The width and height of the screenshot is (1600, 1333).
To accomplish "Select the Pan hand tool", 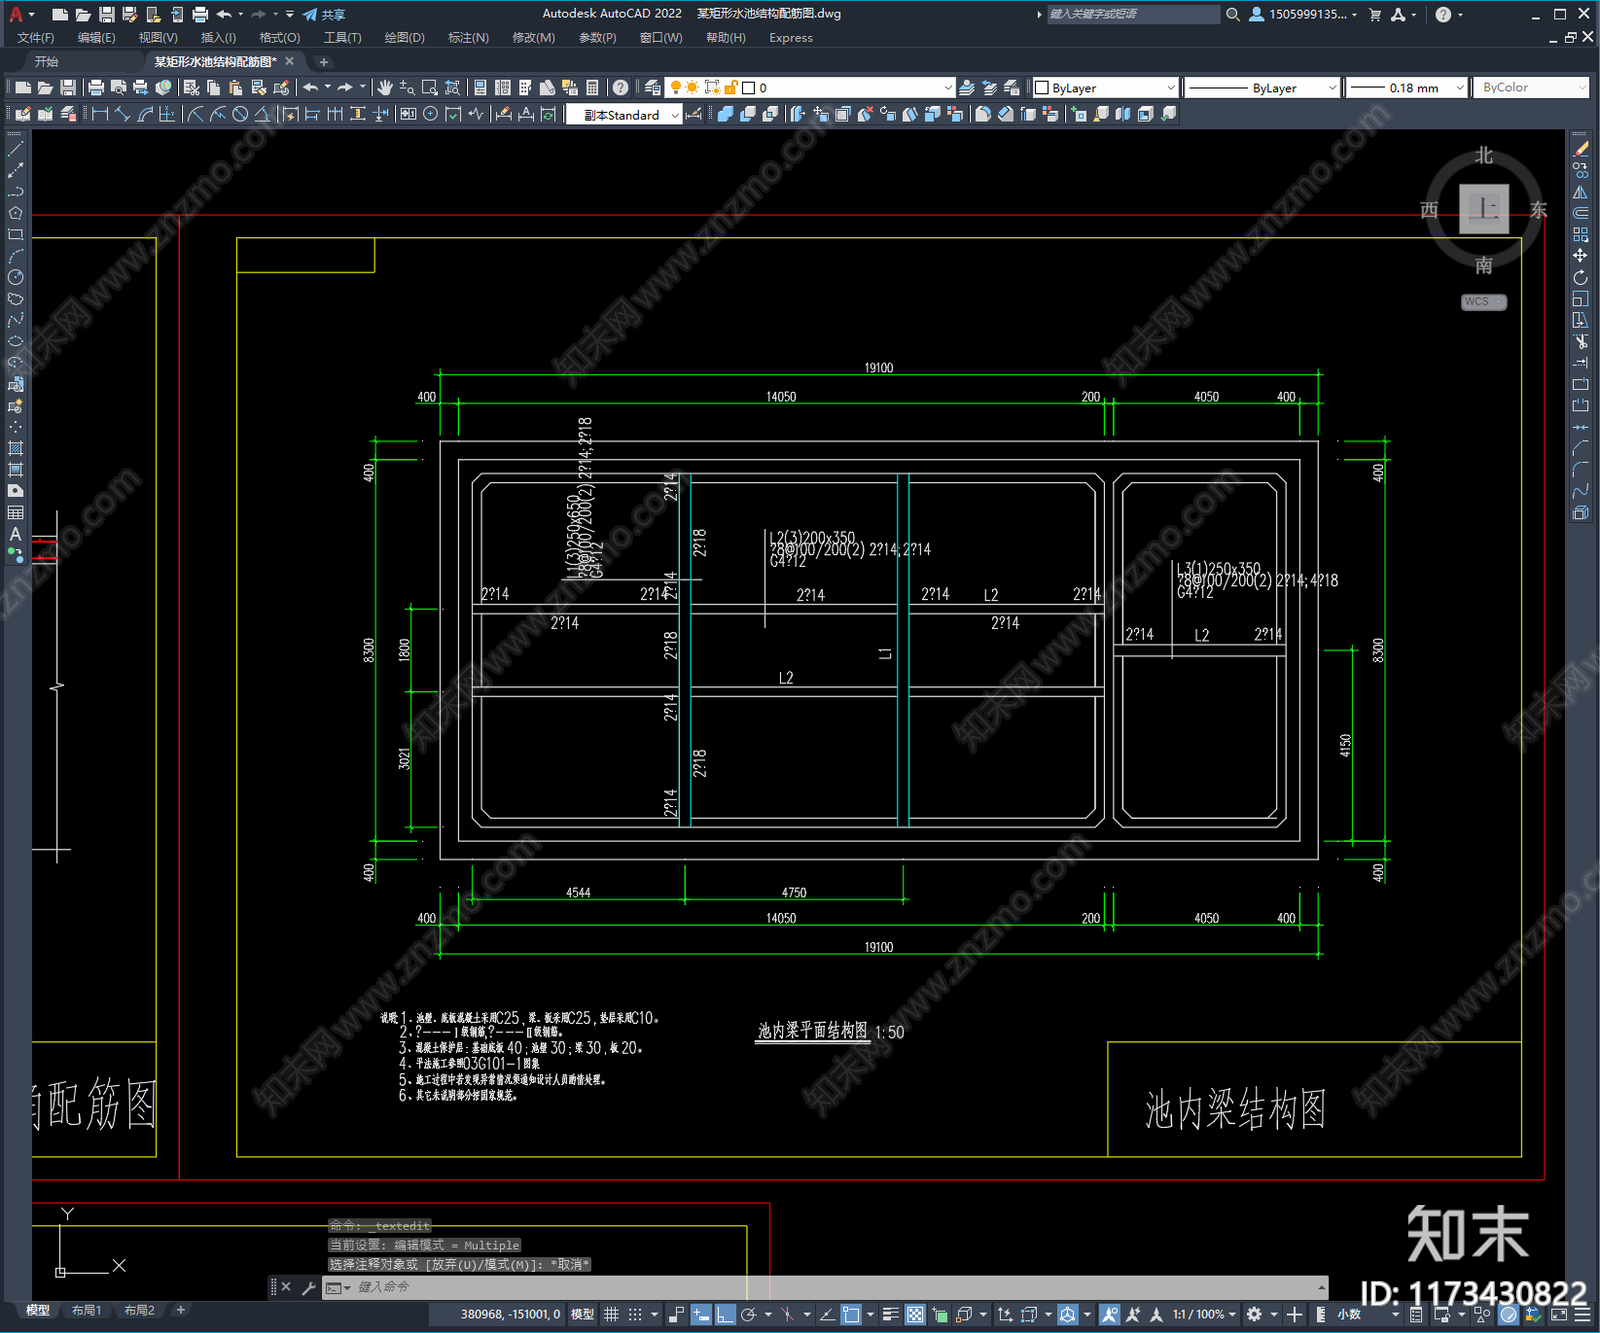I will point(385,88).
